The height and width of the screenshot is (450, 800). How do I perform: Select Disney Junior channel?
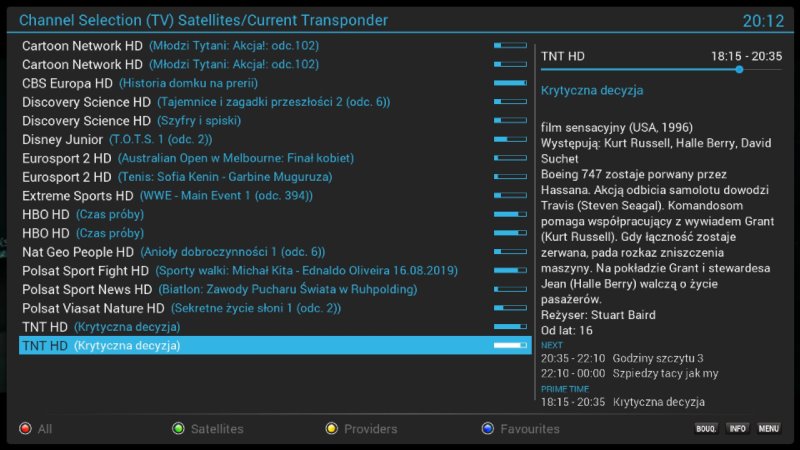tap(274, 139)
